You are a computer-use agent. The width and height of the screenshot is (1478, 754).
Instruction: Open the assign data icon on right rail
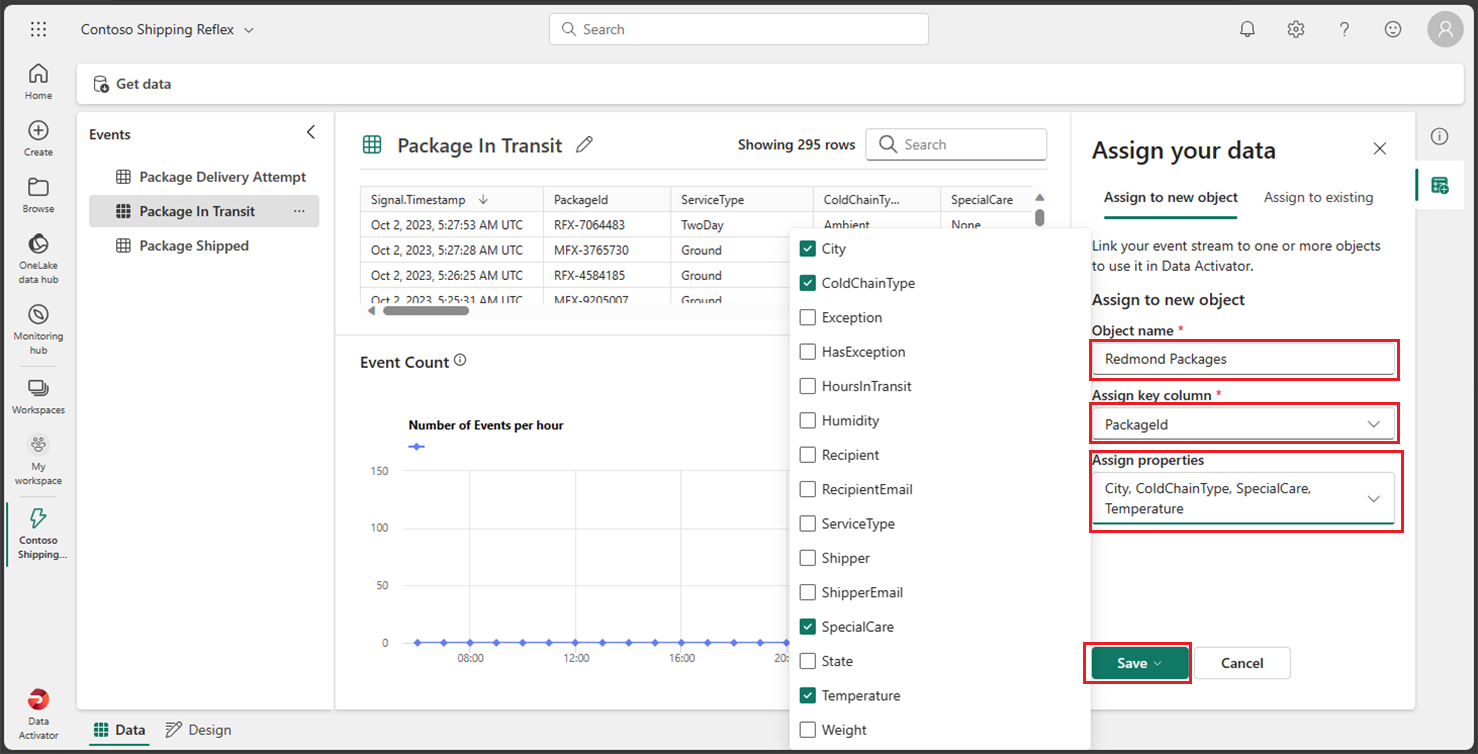(x=1439, y=185)
